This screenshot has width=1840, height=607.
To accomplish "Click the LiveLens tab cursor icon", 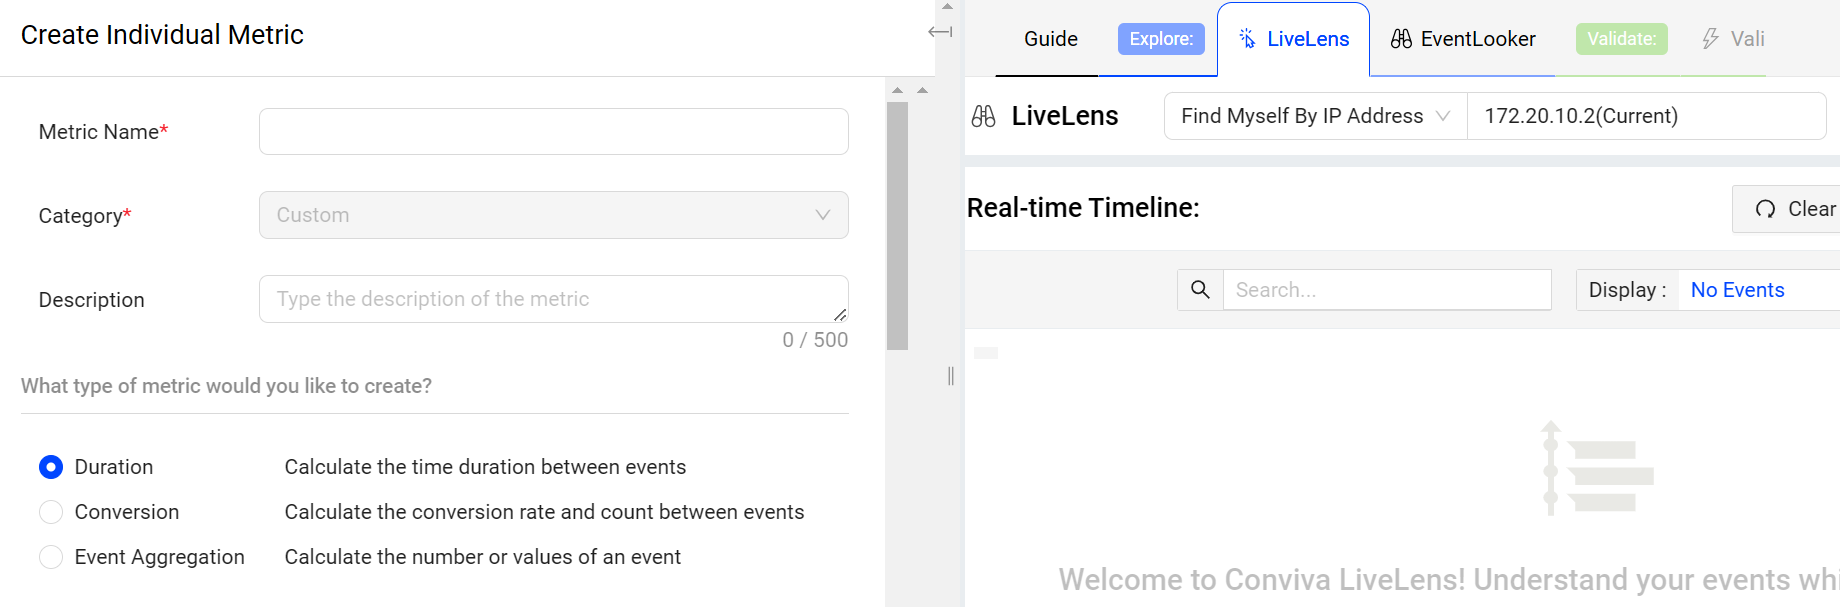I will tap(1247, 39).
